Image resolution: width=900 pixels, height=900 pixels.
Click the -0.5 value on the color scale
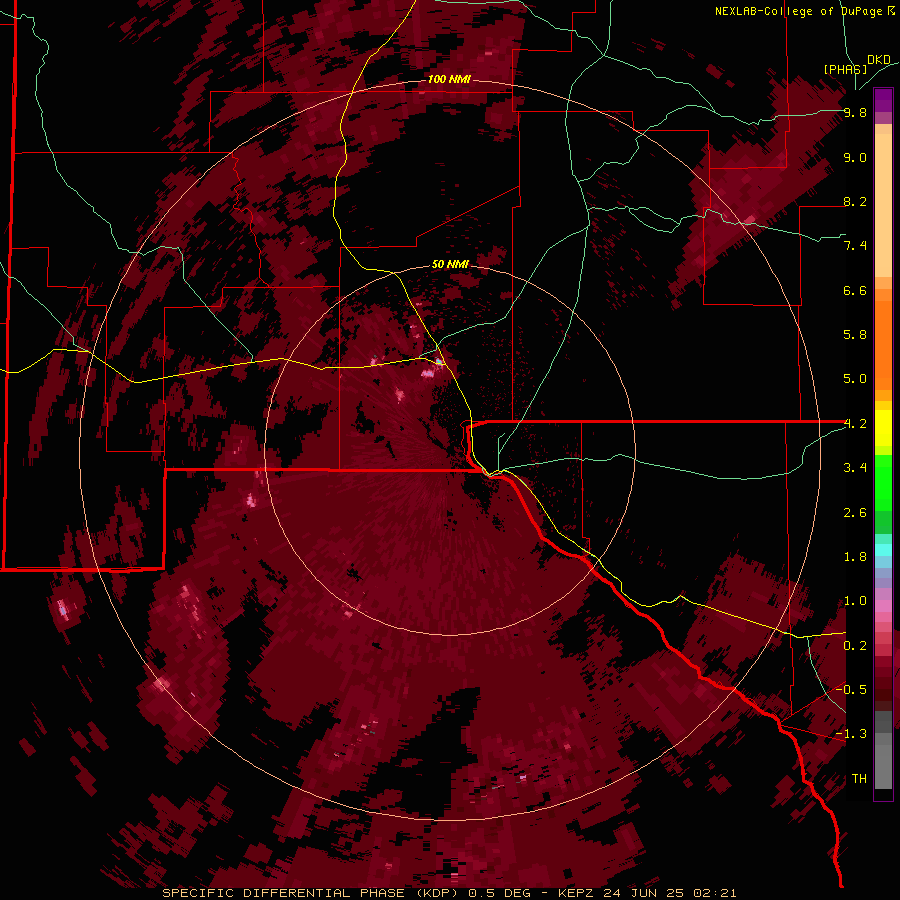851,689
